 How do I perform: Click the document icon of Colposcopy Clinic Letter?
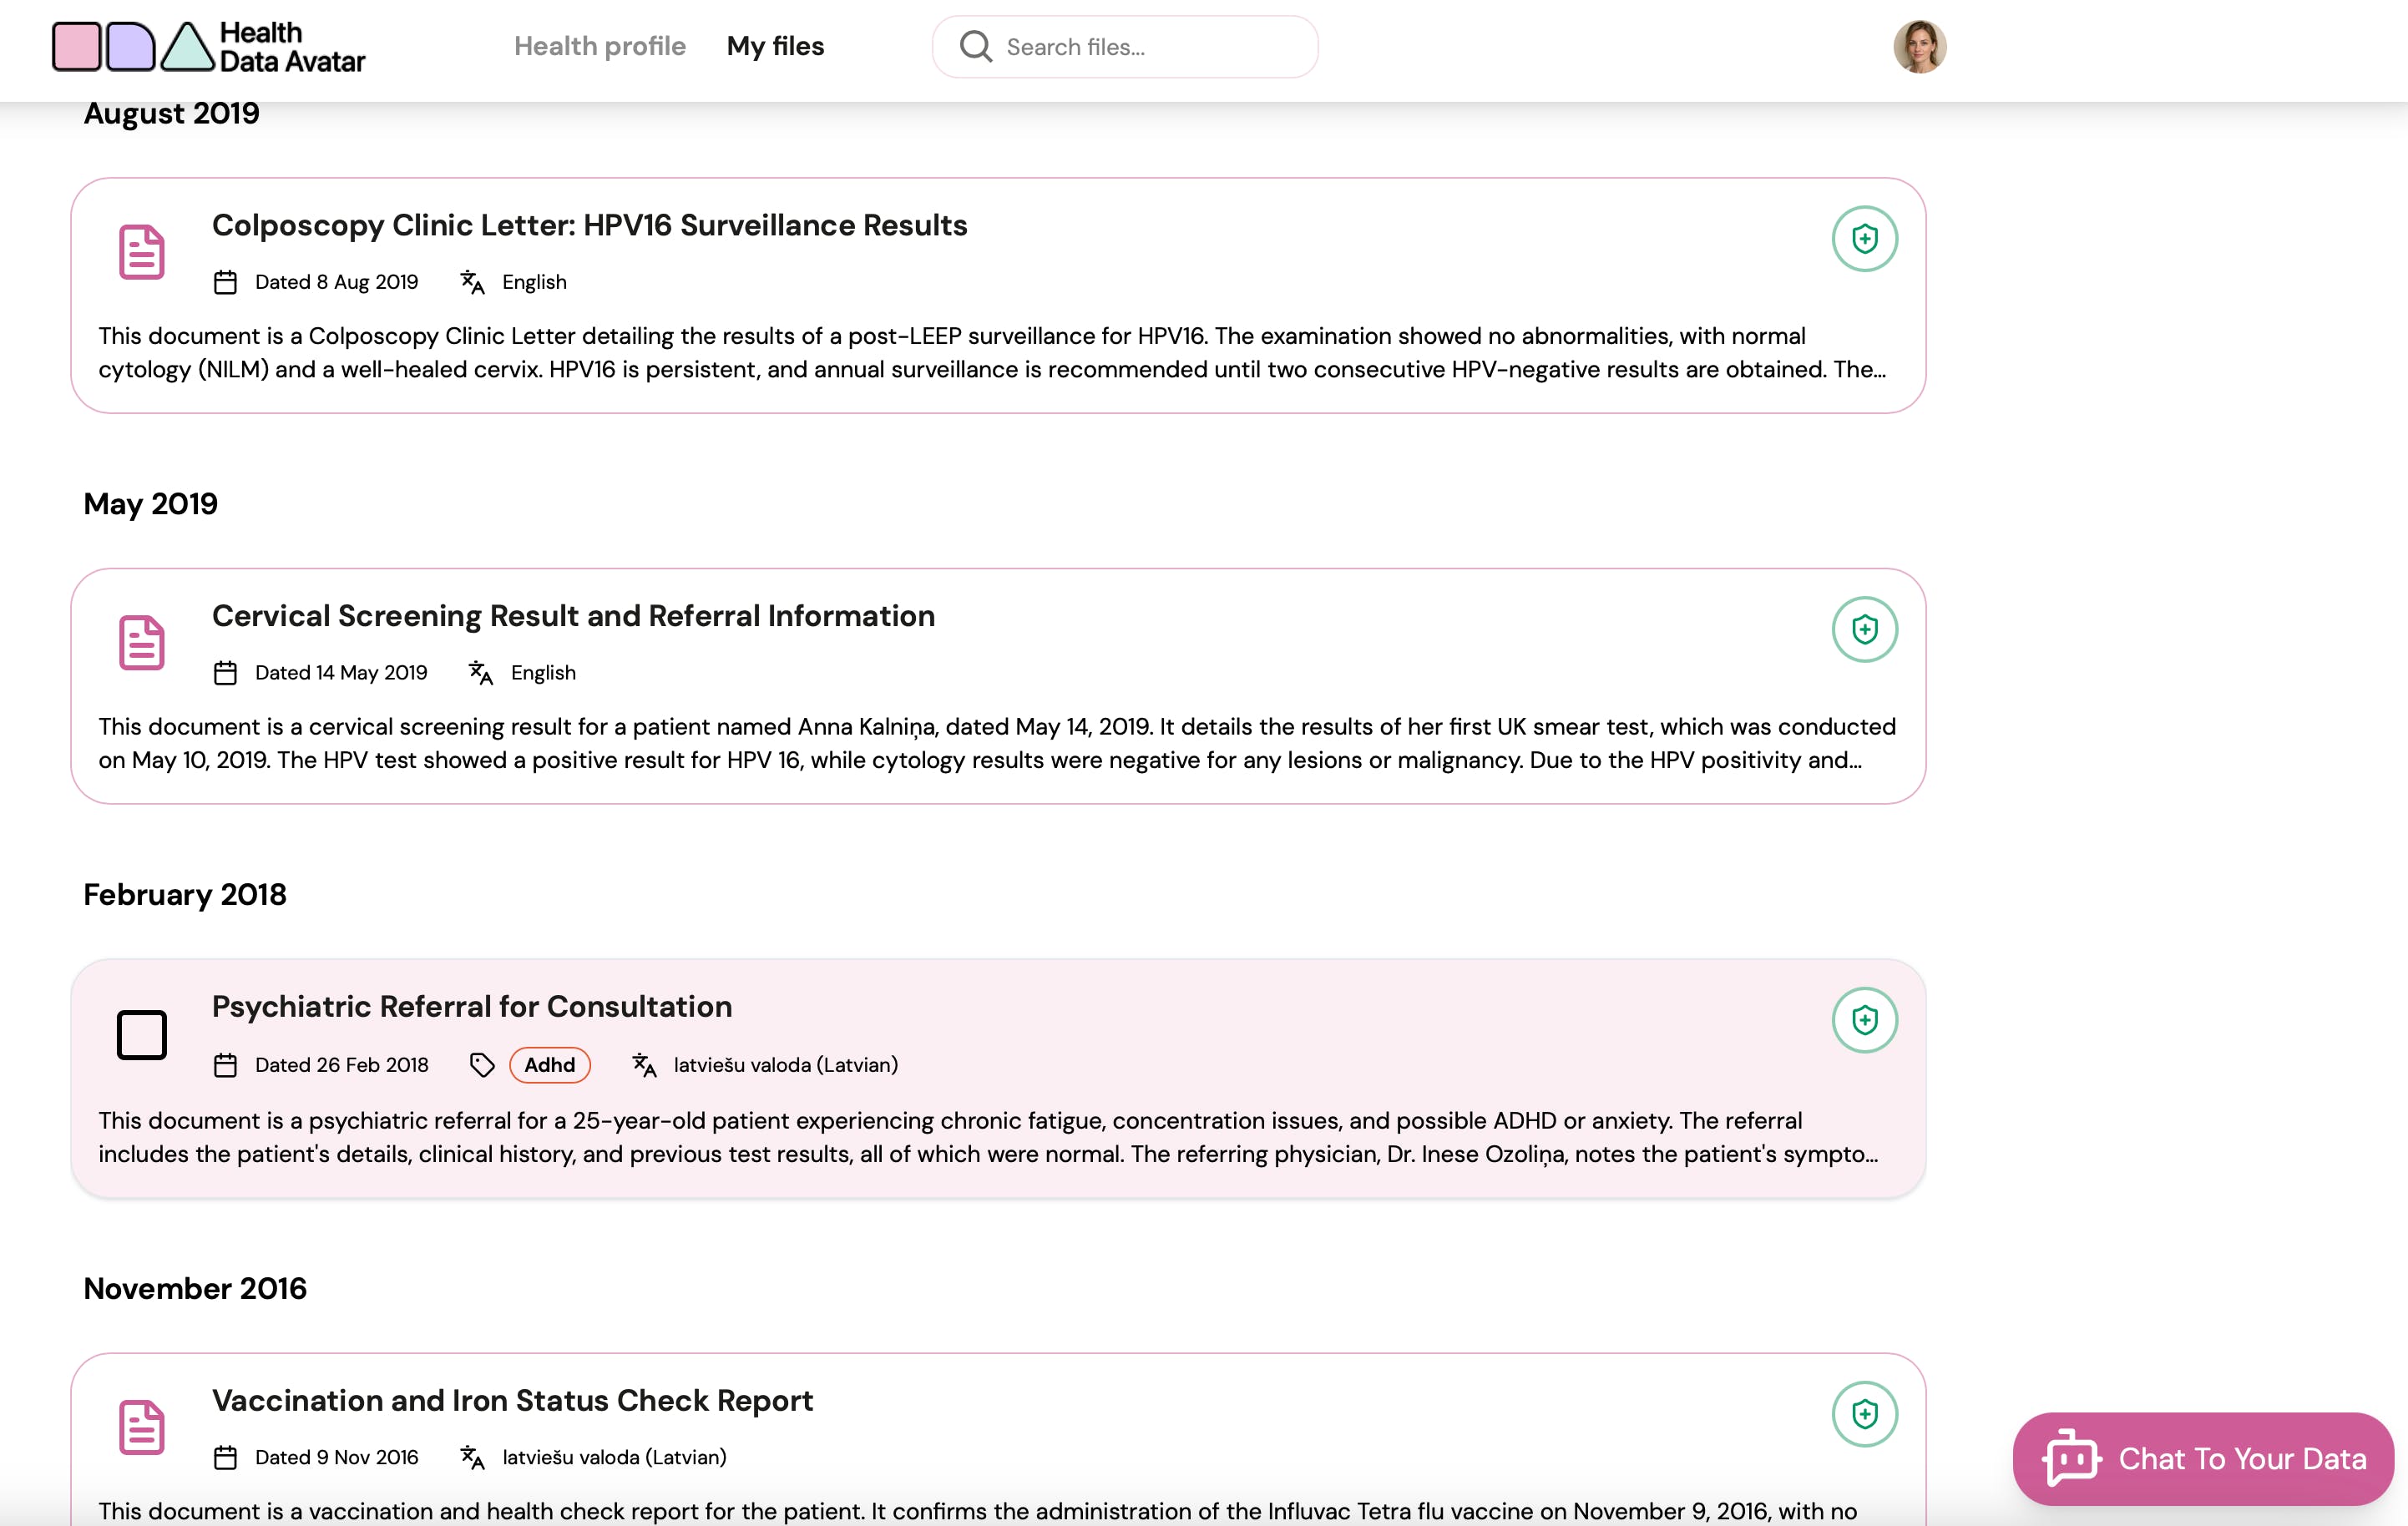(141, 252)
